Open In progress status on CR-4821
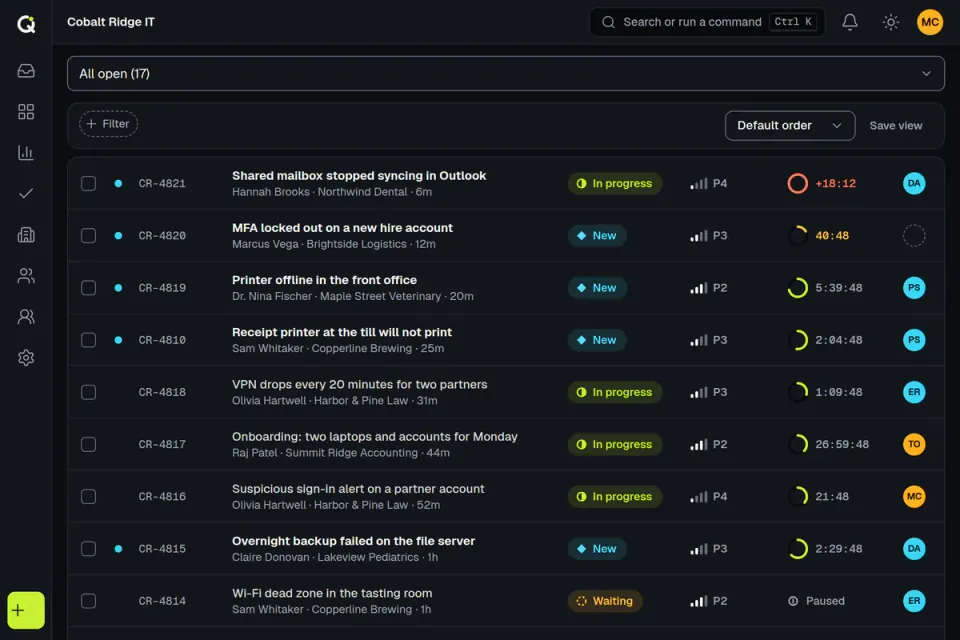Screen dimensions: 960x640 click(615, 183)
